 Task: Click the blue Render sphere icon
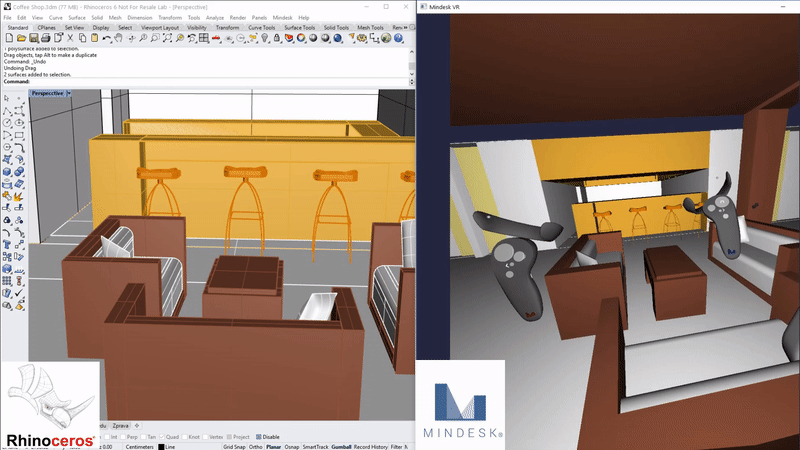(338, 38)
